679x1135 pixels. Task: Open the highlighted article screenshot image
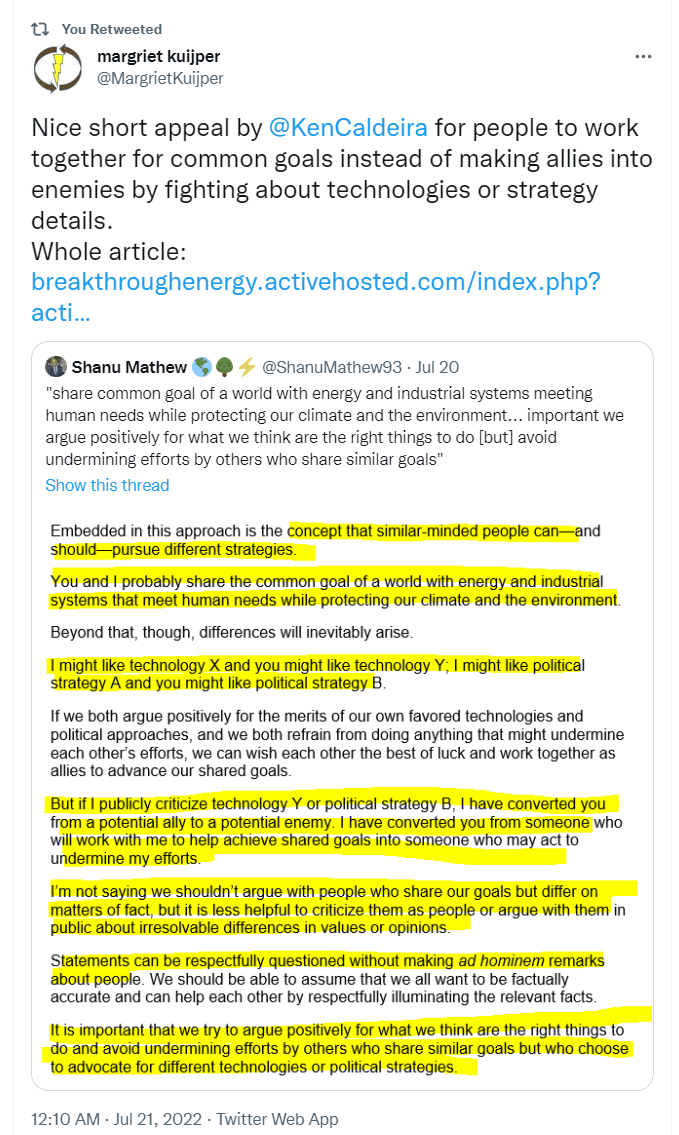click(342, 798)
